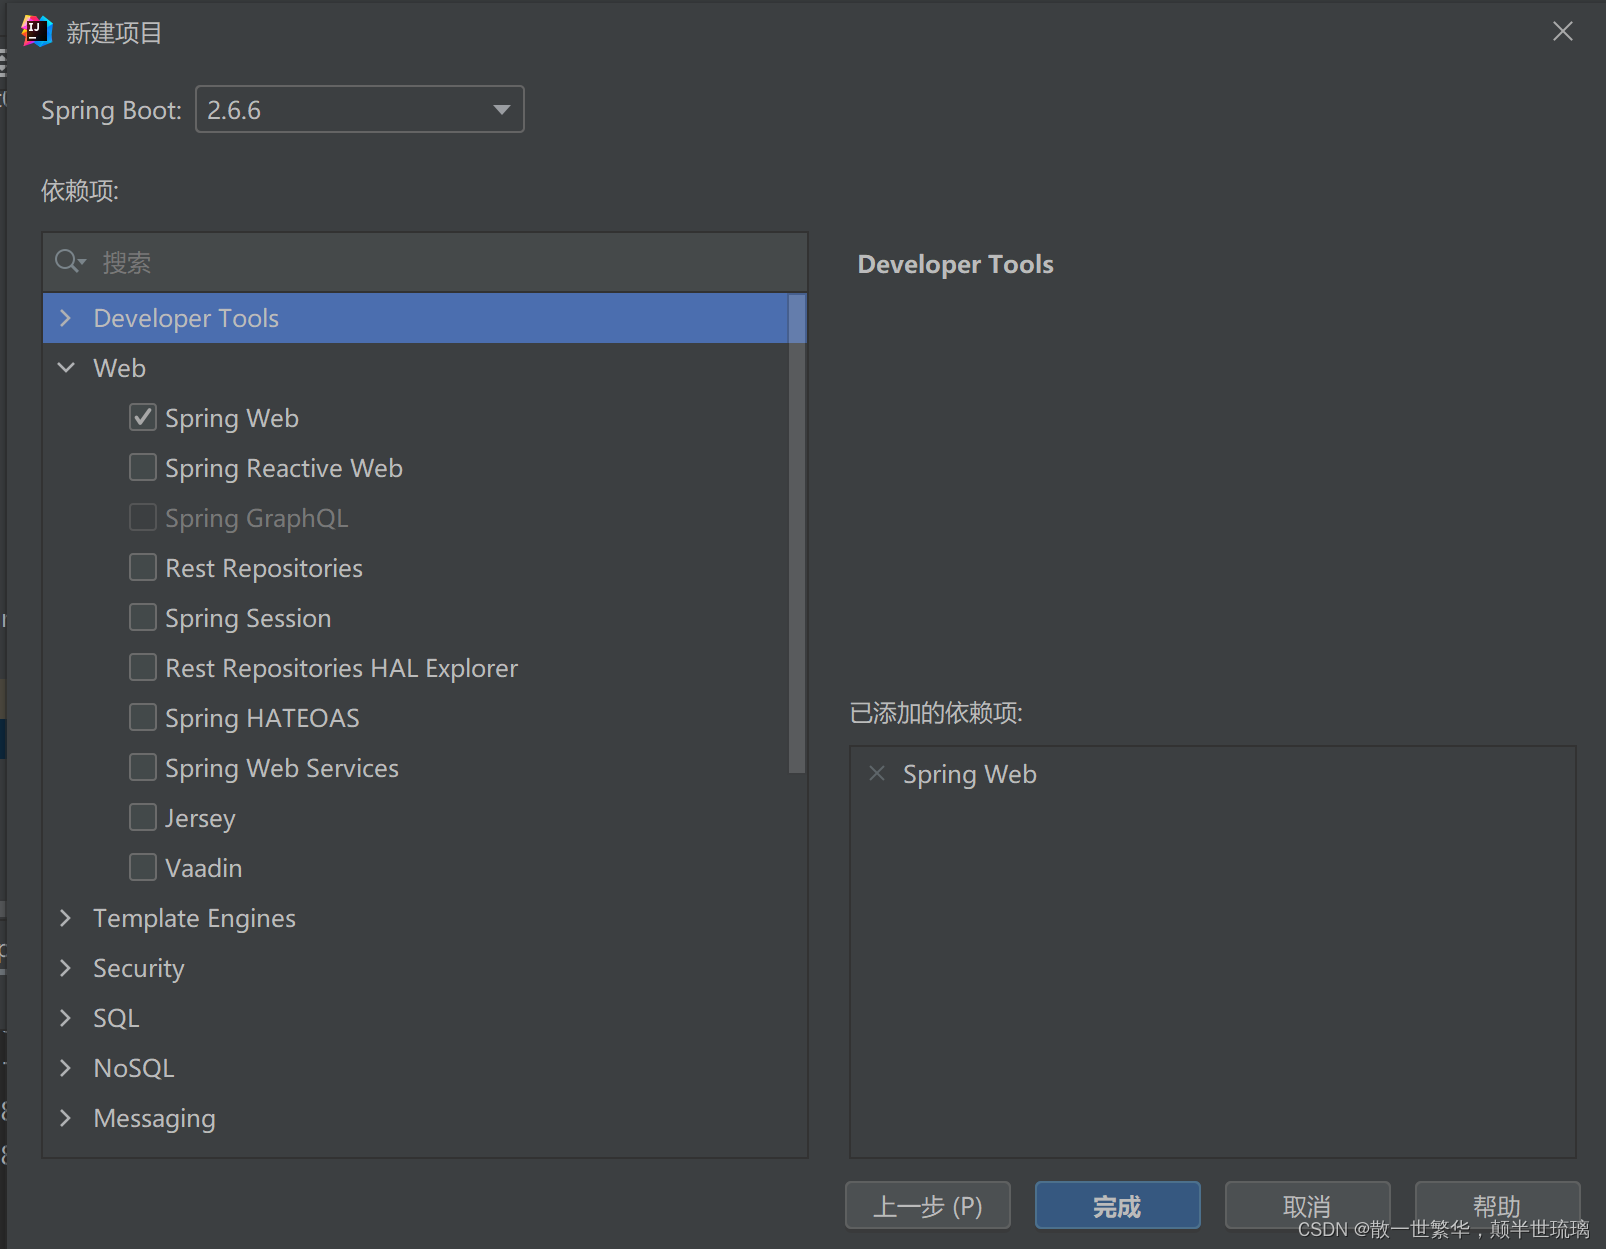Select the Web category label
Image resolution: width=1606 pixels, height=1249 pixels.
coord(119,368)
